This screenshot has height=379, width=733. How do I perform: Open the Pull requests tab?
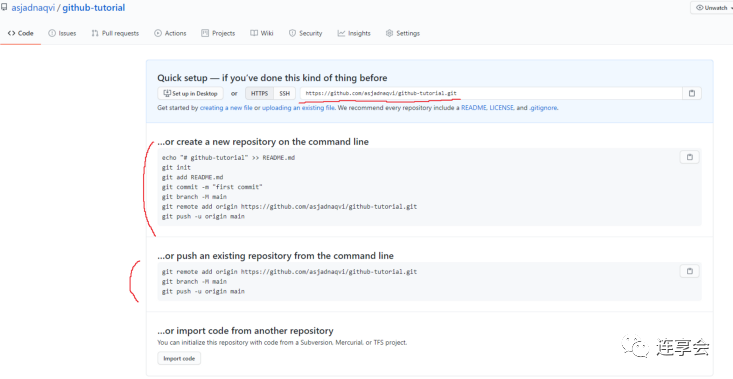(115, 33)
